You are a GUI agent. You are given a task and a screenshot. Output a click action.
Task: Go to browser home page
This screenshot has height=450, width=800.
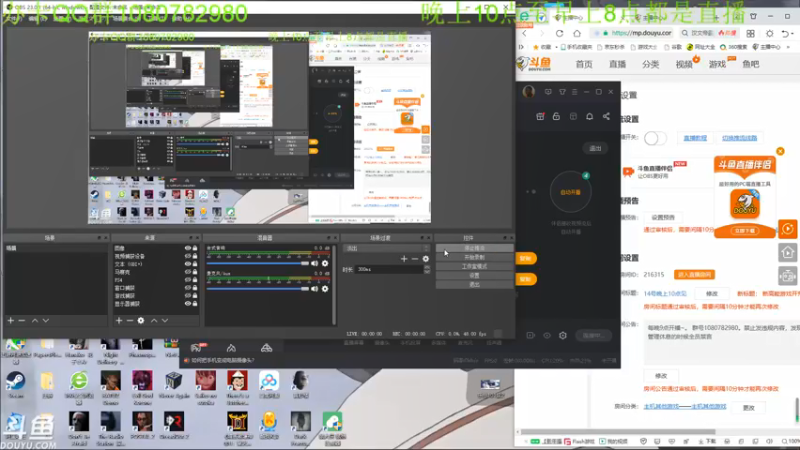coord(577,33)
